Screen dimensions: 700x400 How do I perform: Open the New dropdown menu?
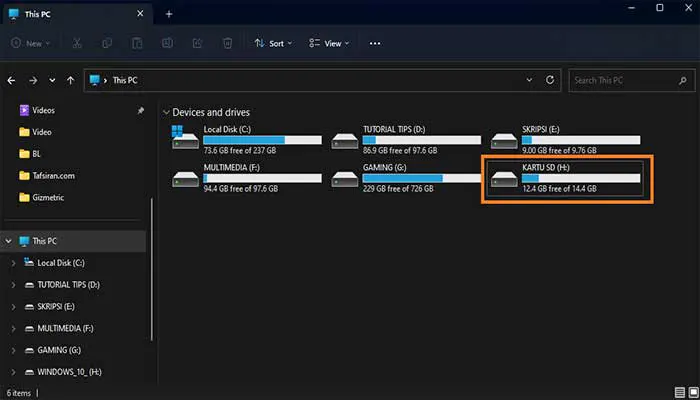pos(30,43)
